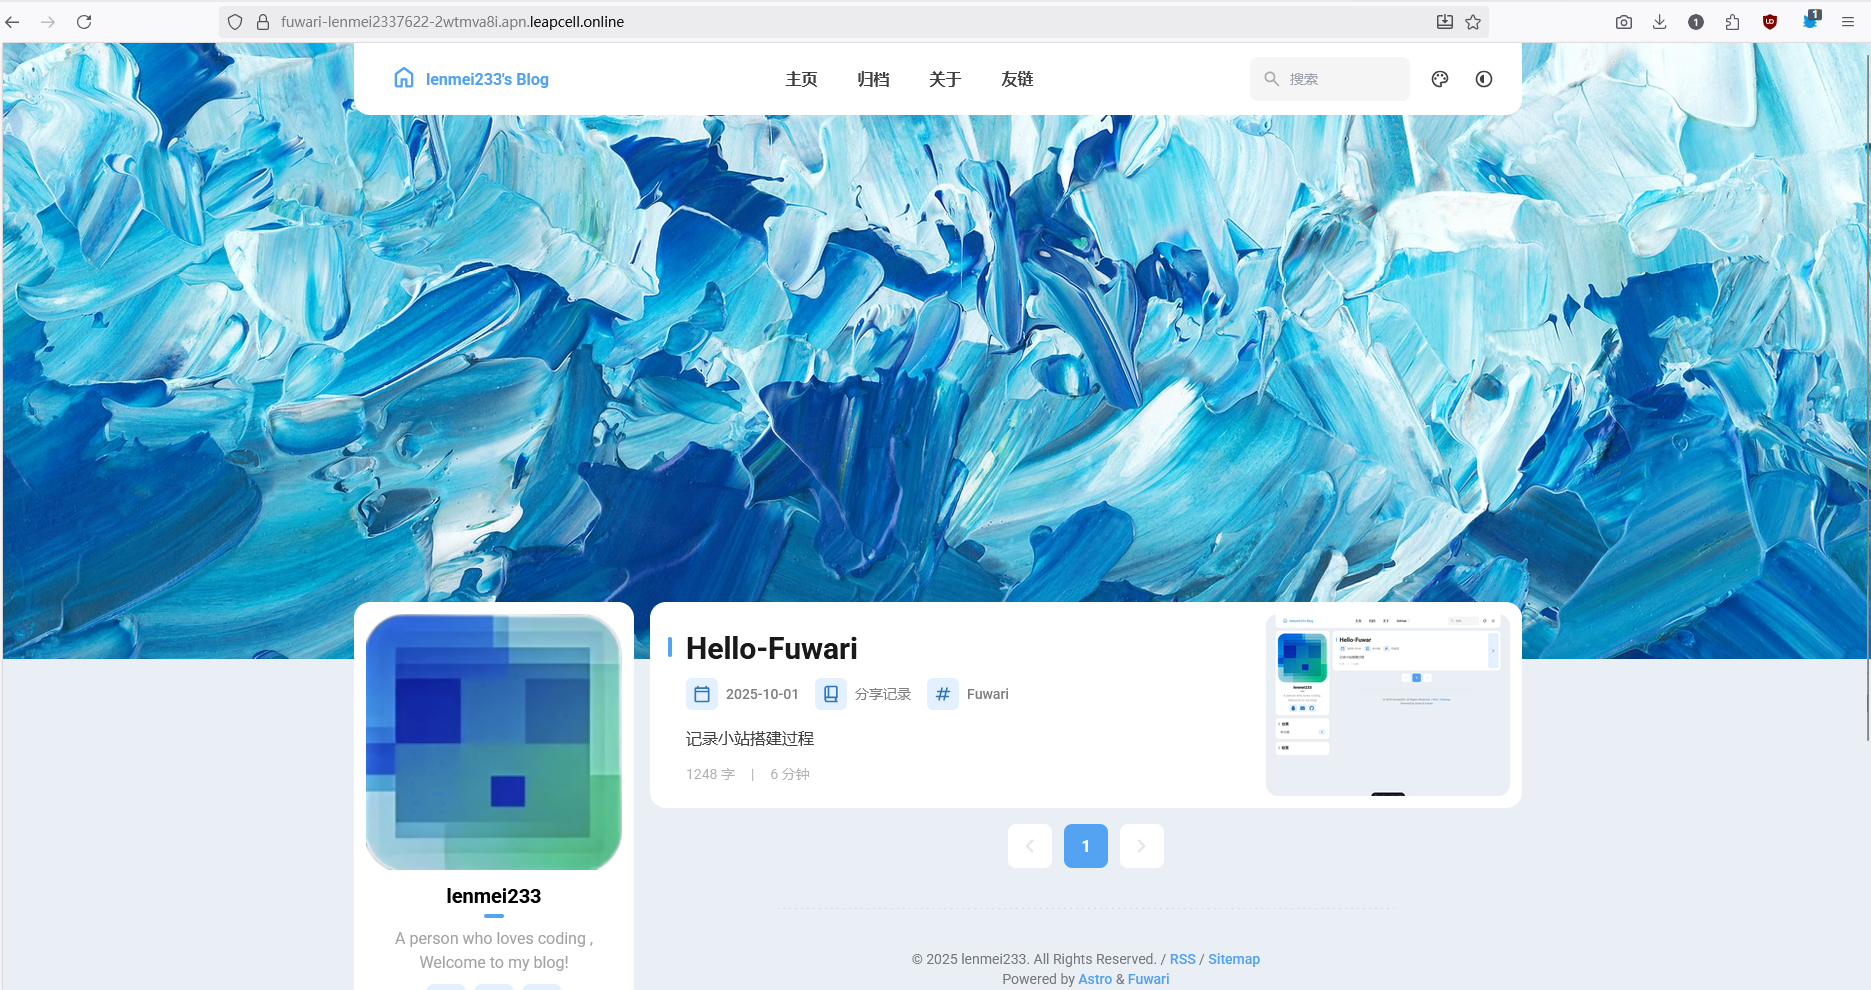This screenshot has height=990, width=1871.
Task: Click the browser reload button
Action: coord(84,22)
